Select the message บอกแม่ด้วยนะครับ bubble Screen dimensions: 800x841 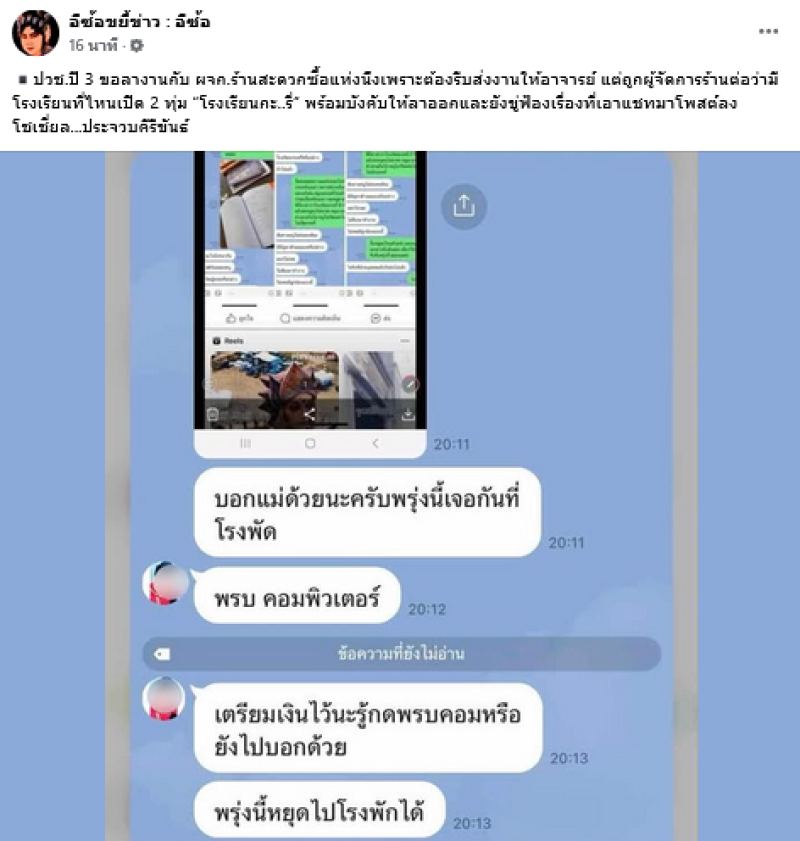[367, 512]
